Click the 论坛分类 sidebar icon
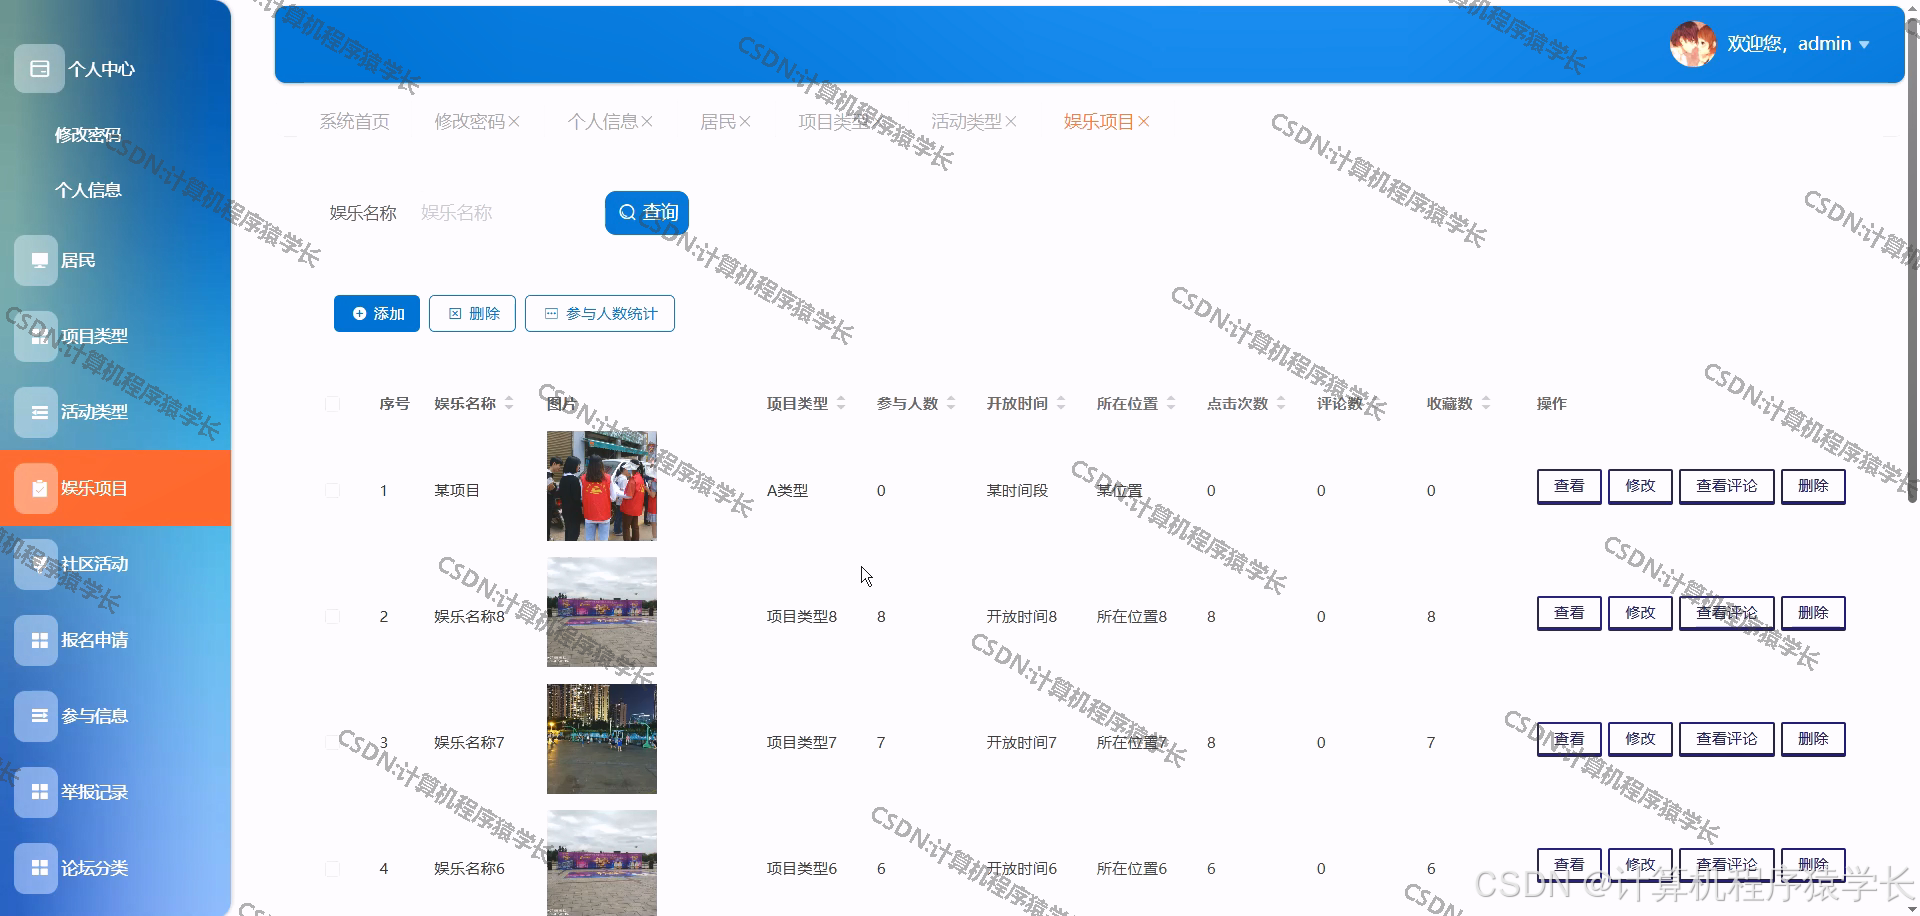The image size is (1920, 916). tap(36, 868)
